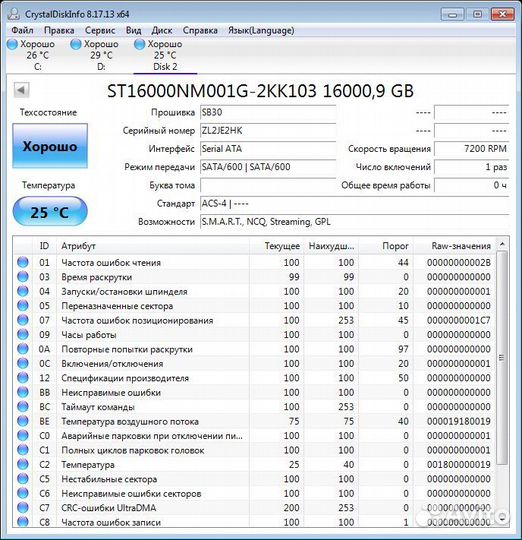The width and height of the screenshot is (522, 540).
Task: Click the Raw-значения column header
Action: (x=454, y=246)
